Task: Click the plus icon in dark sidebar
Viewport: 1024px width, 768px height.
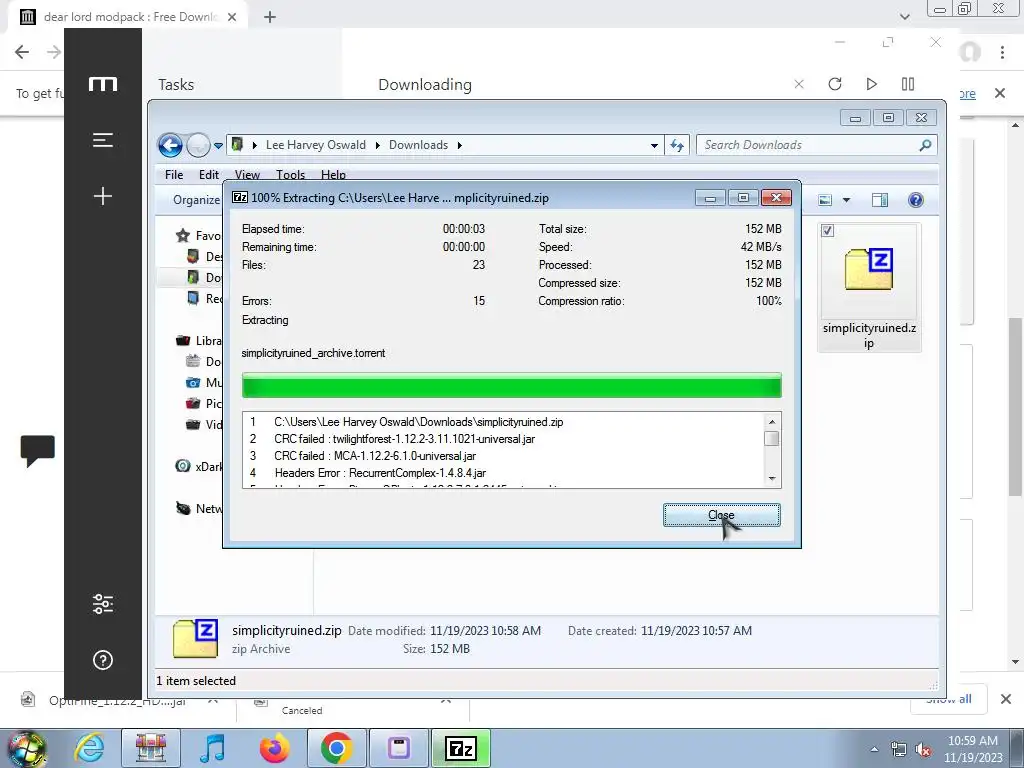Action: tap(103, 196)
